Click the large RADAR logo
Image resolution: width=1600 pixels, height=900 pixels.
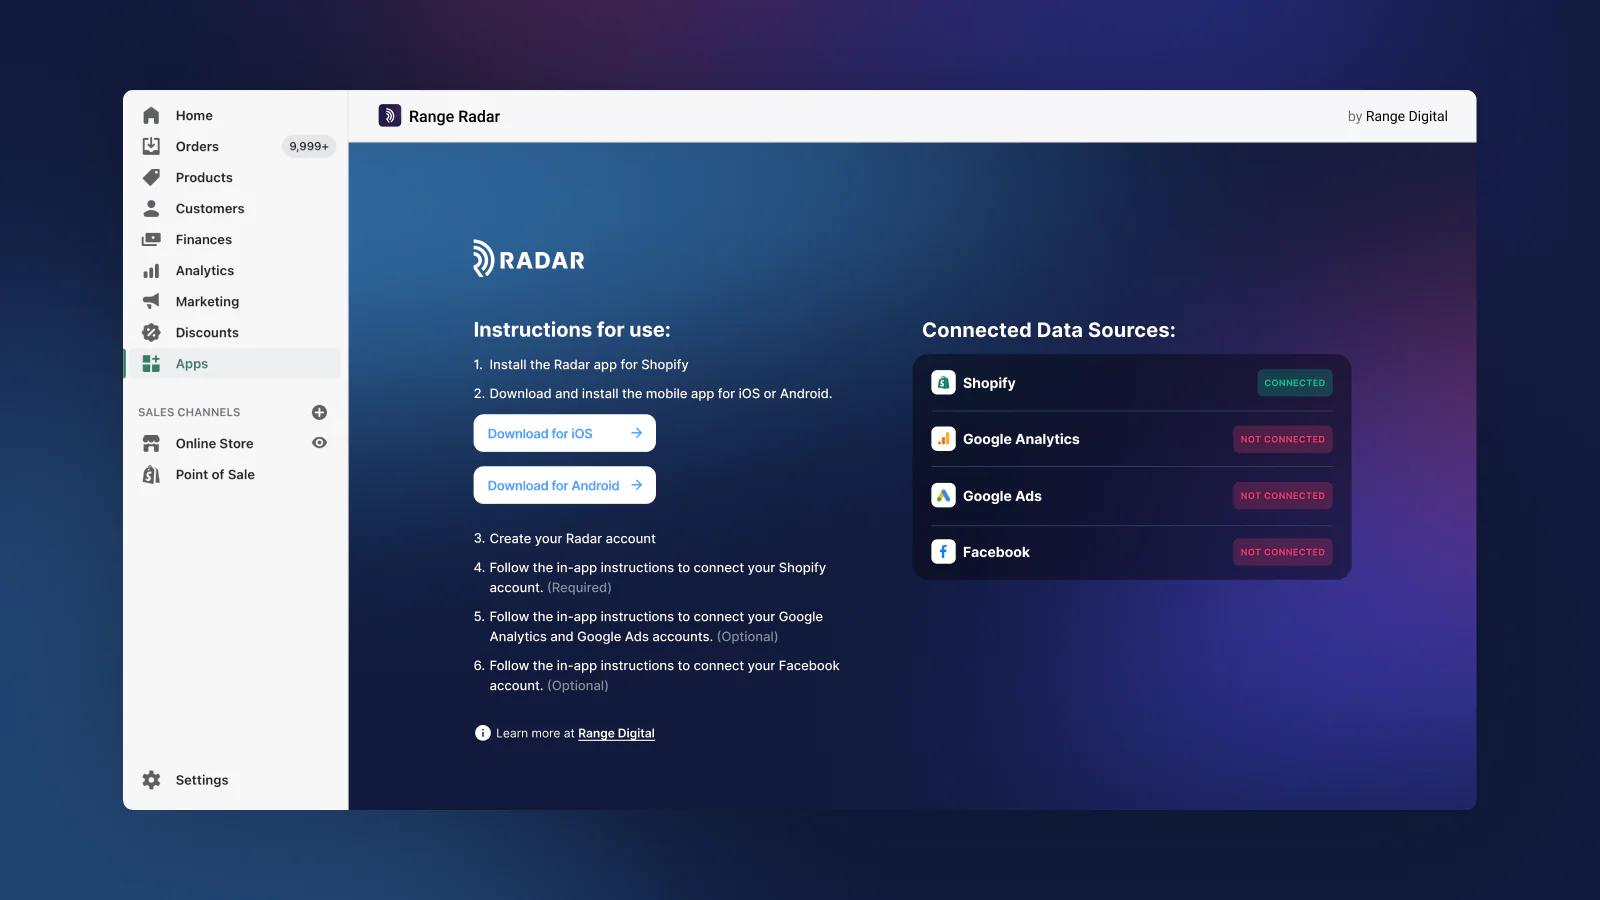pyautogui.click(x=529, y=259)
